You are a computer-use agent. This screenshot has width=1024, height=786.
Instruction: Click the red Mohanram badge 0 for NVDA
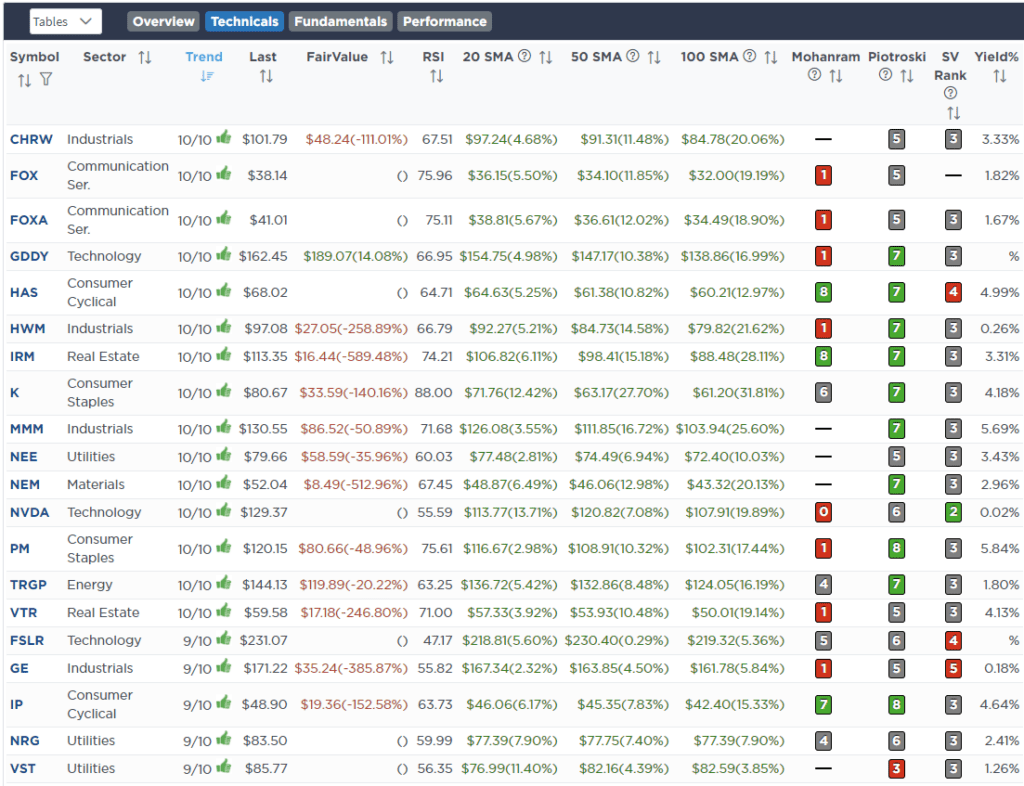click(x=824, y=512)
